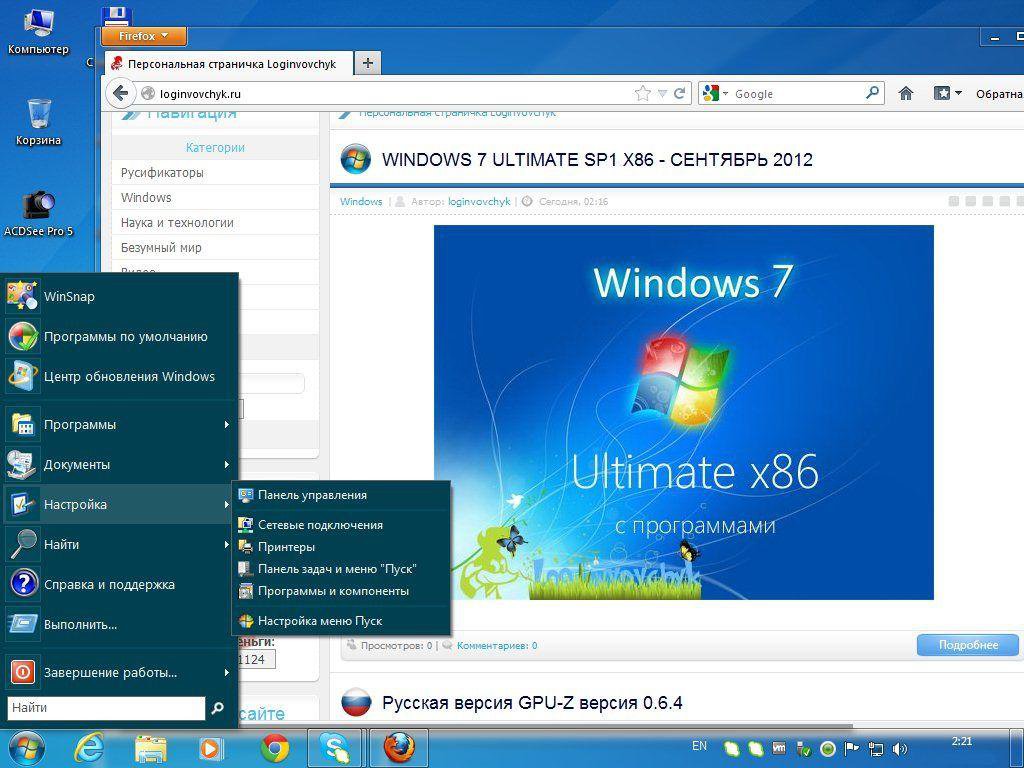Click the Windows 7 Ultimate x86 article image
This screenshot has height=768, width=1024.
pyautogui.click(x=684, y=412)
